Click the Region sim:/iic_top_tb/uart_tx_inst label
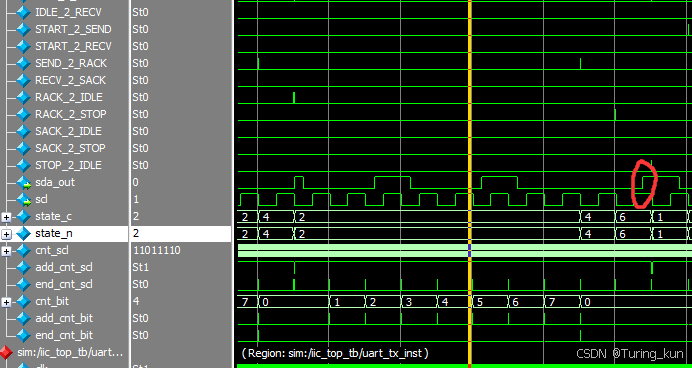 (335, 353)
